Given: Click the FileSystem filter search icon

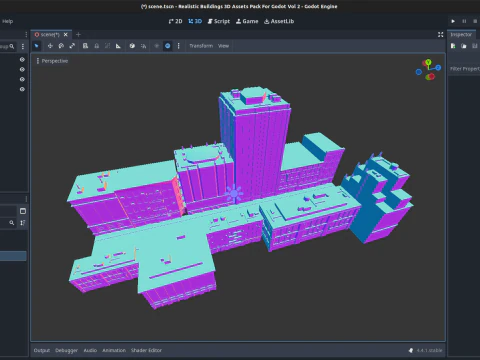Looking at the screenshot, I should coord(12,223).
